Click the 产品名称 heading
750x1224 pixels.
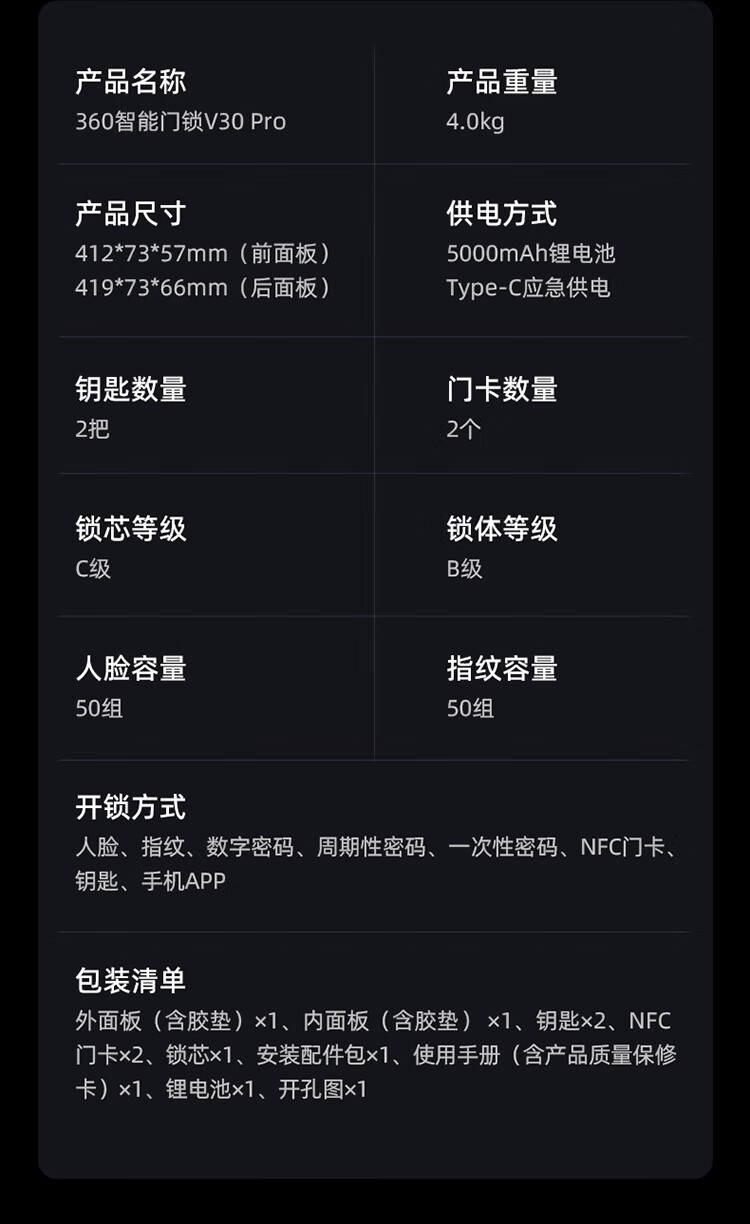[130, 82]
